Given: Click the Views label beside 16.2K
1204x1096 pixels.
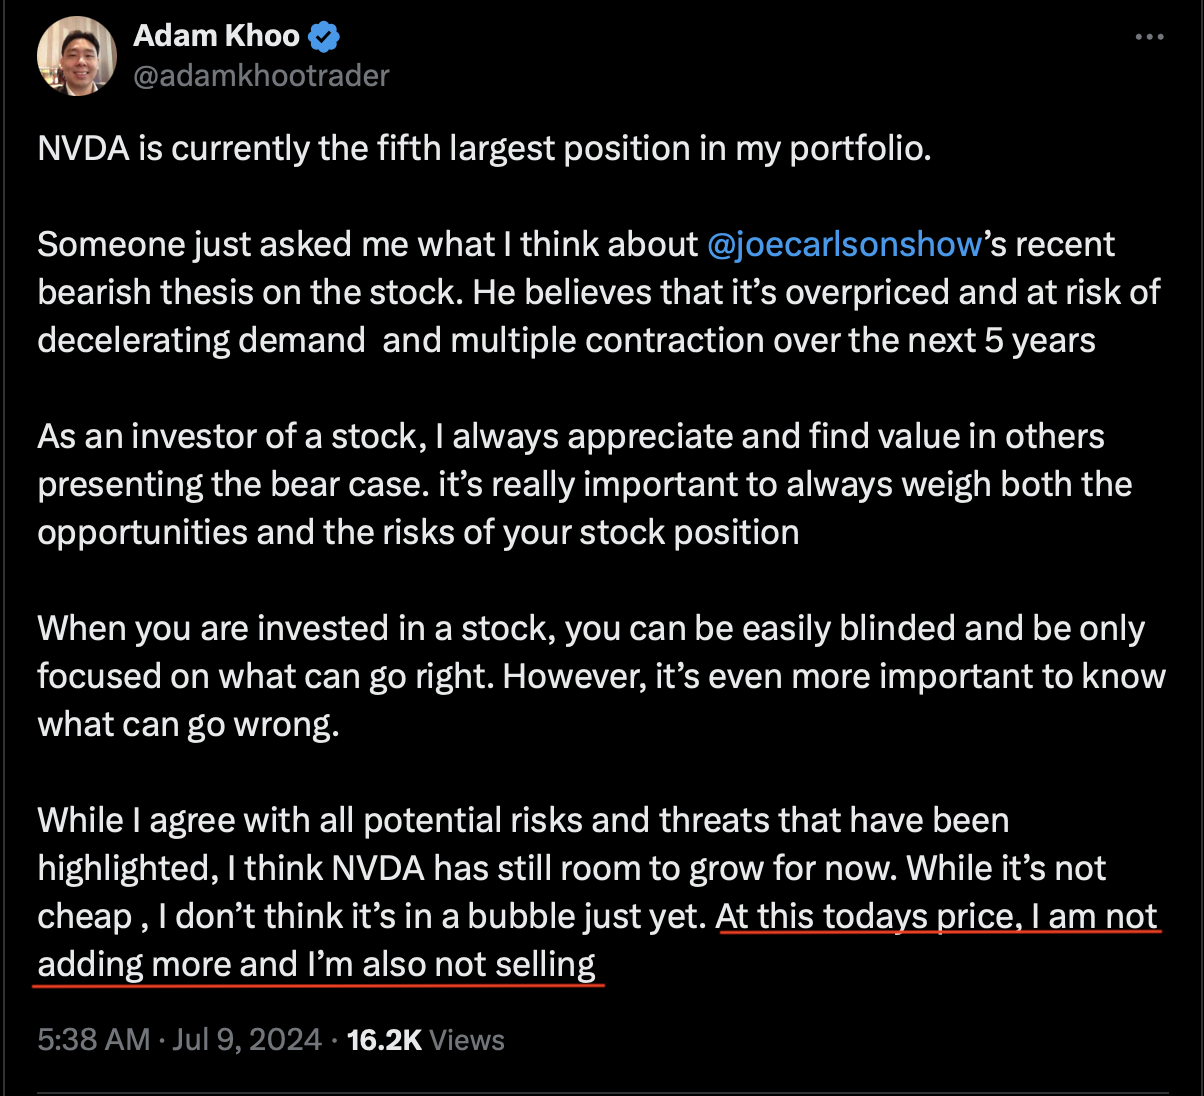Looking at the screenshot, I should (x=467, y=1040).
